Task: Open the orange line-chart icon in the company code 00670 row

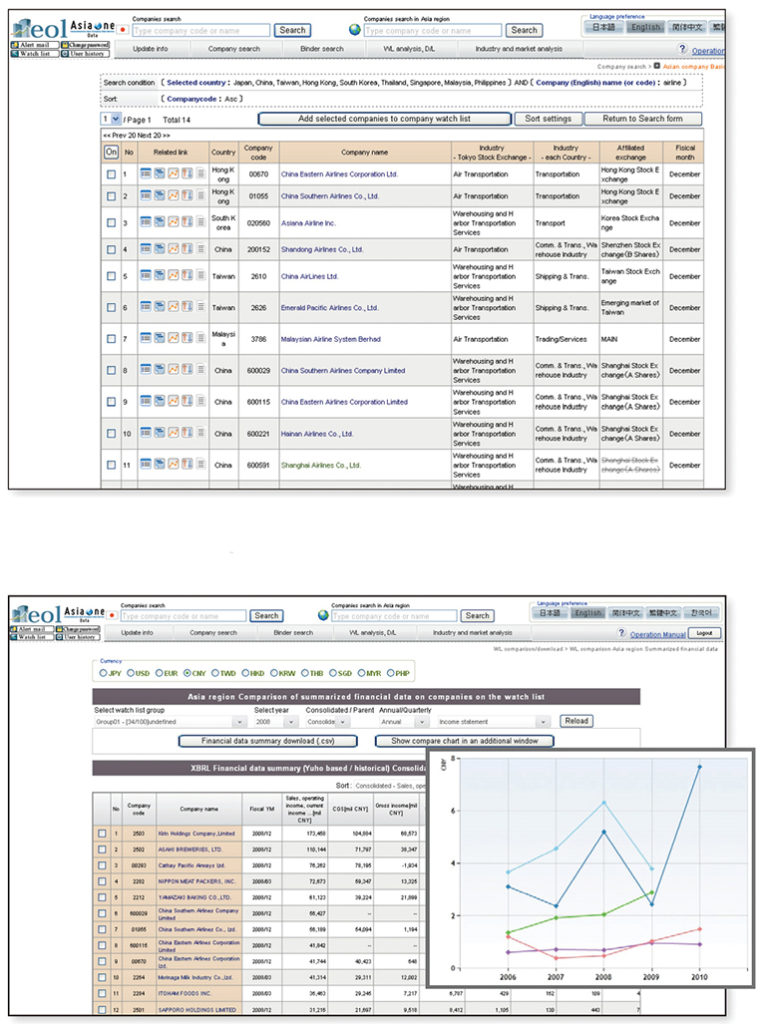Action: pyautogui.click(x=173, y=174)
